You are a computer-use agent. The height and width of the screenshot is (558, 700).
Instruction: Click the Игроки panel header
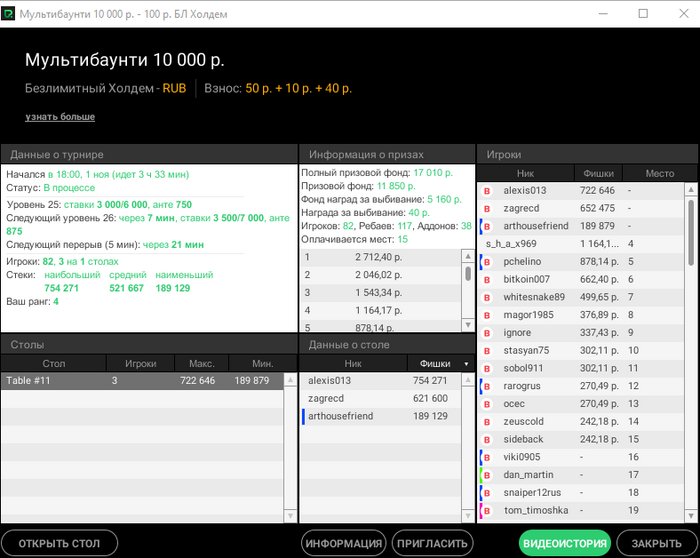588,154
